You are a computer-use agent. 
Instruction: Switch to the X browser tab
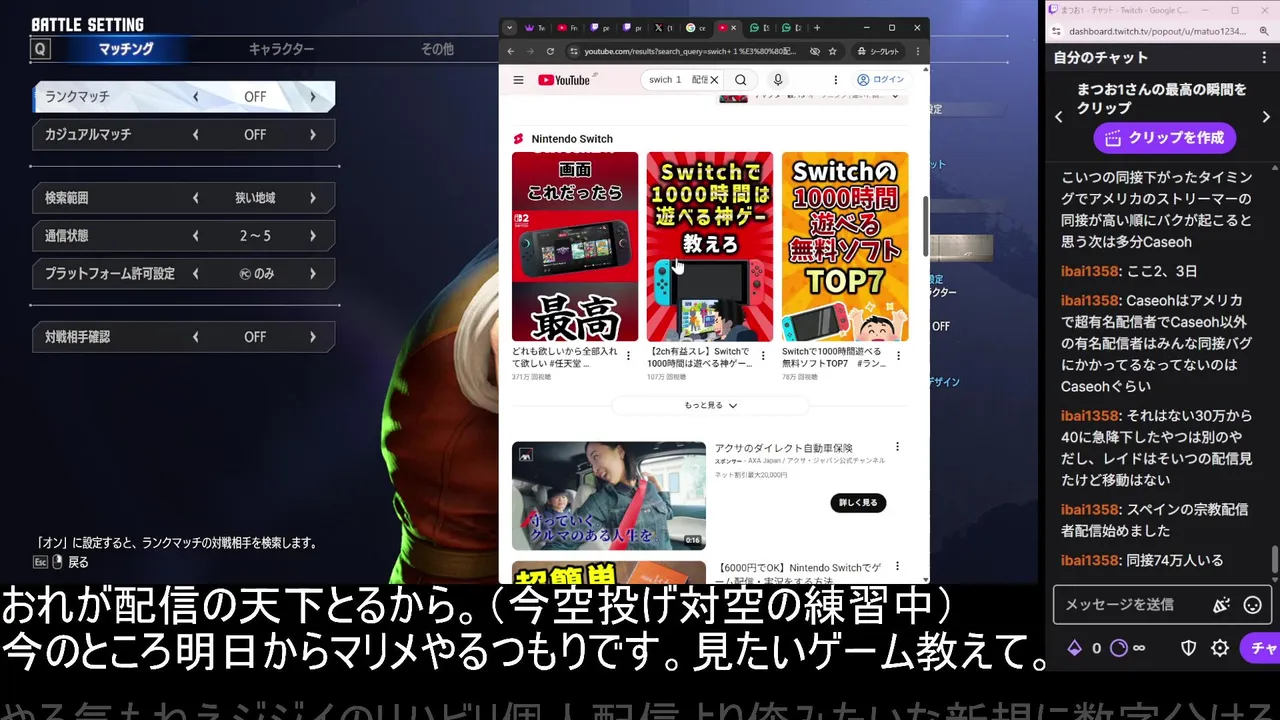(x=663, y=28)
